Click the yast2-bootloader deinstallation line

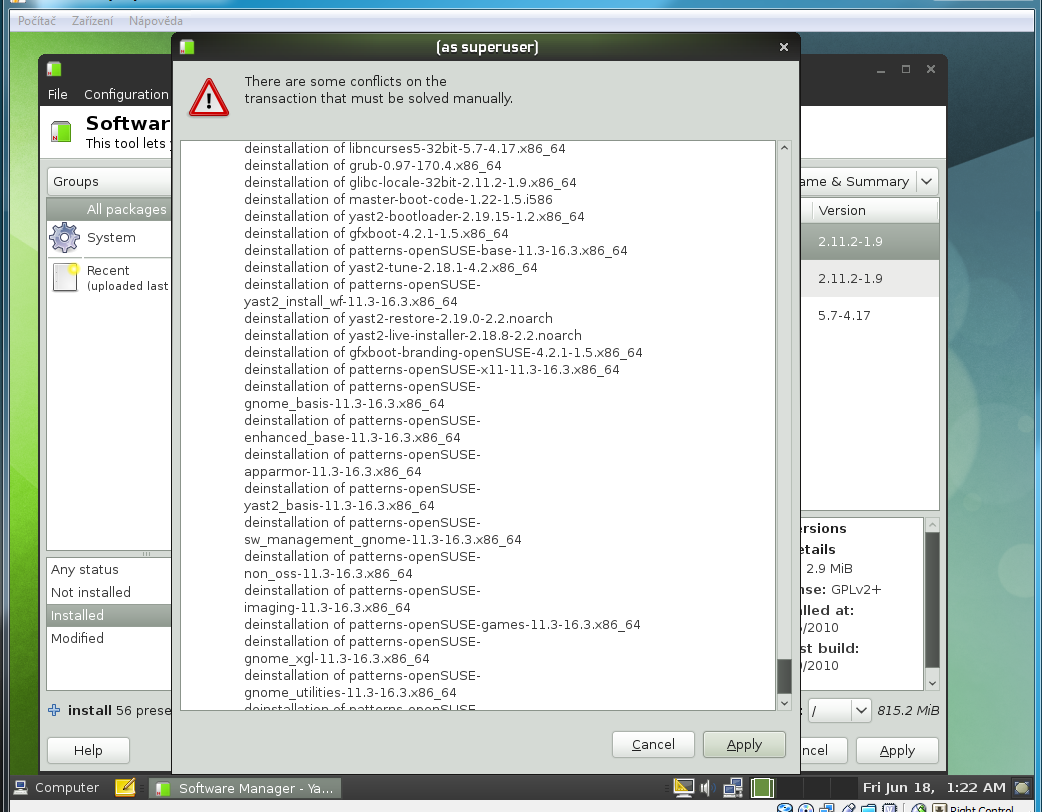pos(414,217)
